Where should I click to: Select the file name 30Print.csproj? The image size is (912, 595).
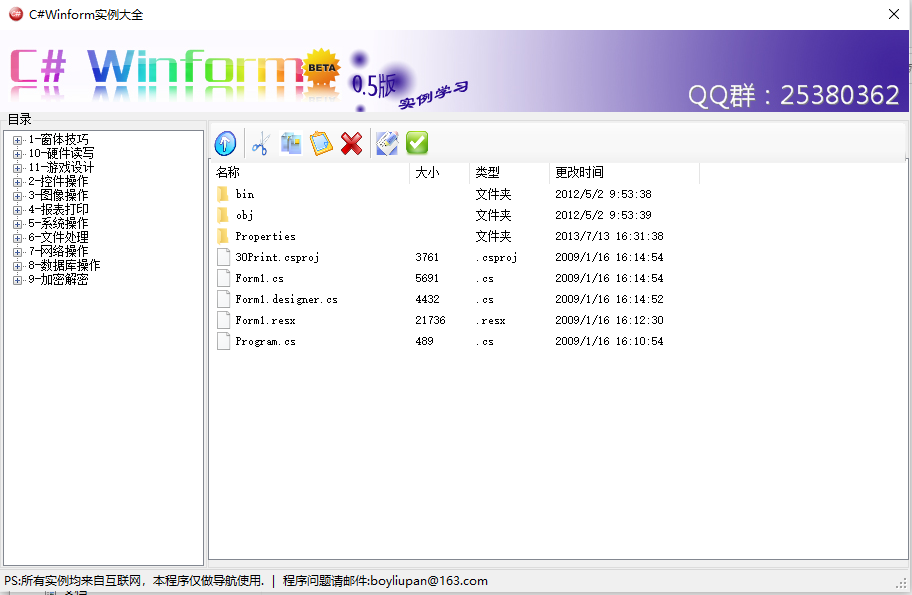pyautogui.click(x=277, y=257)
